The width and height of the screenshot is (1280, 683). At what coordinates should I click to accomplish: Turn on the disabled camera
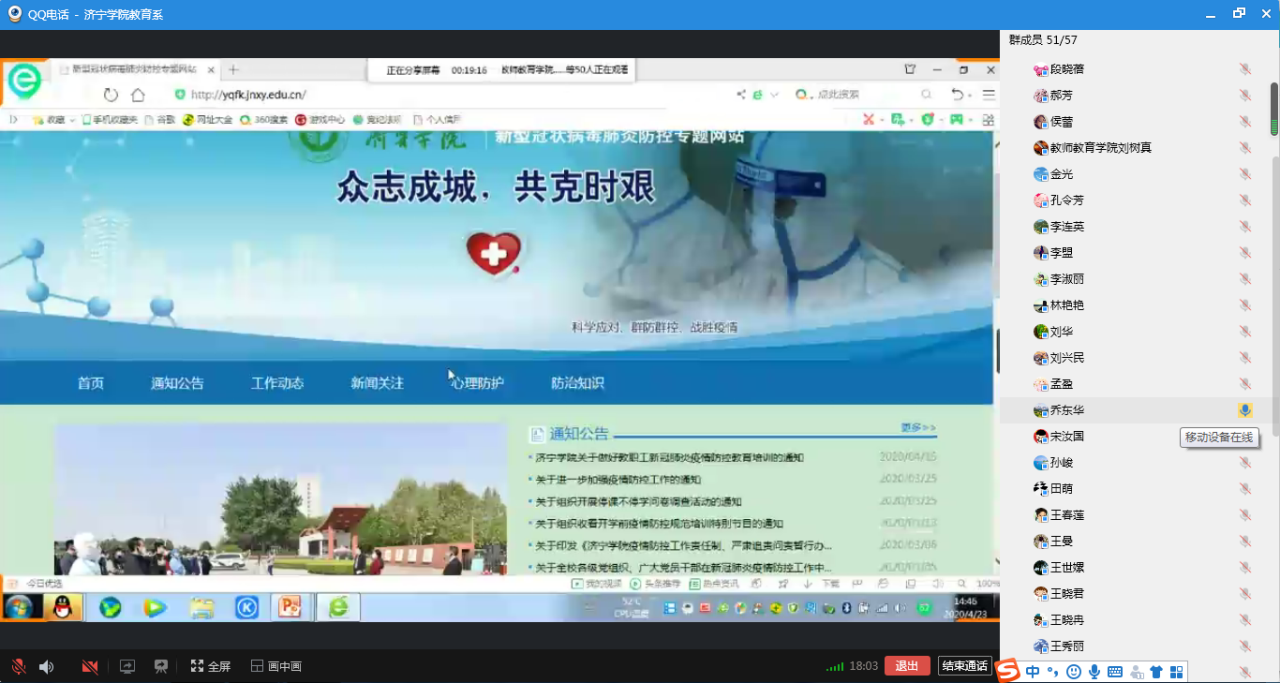(90, 666)
